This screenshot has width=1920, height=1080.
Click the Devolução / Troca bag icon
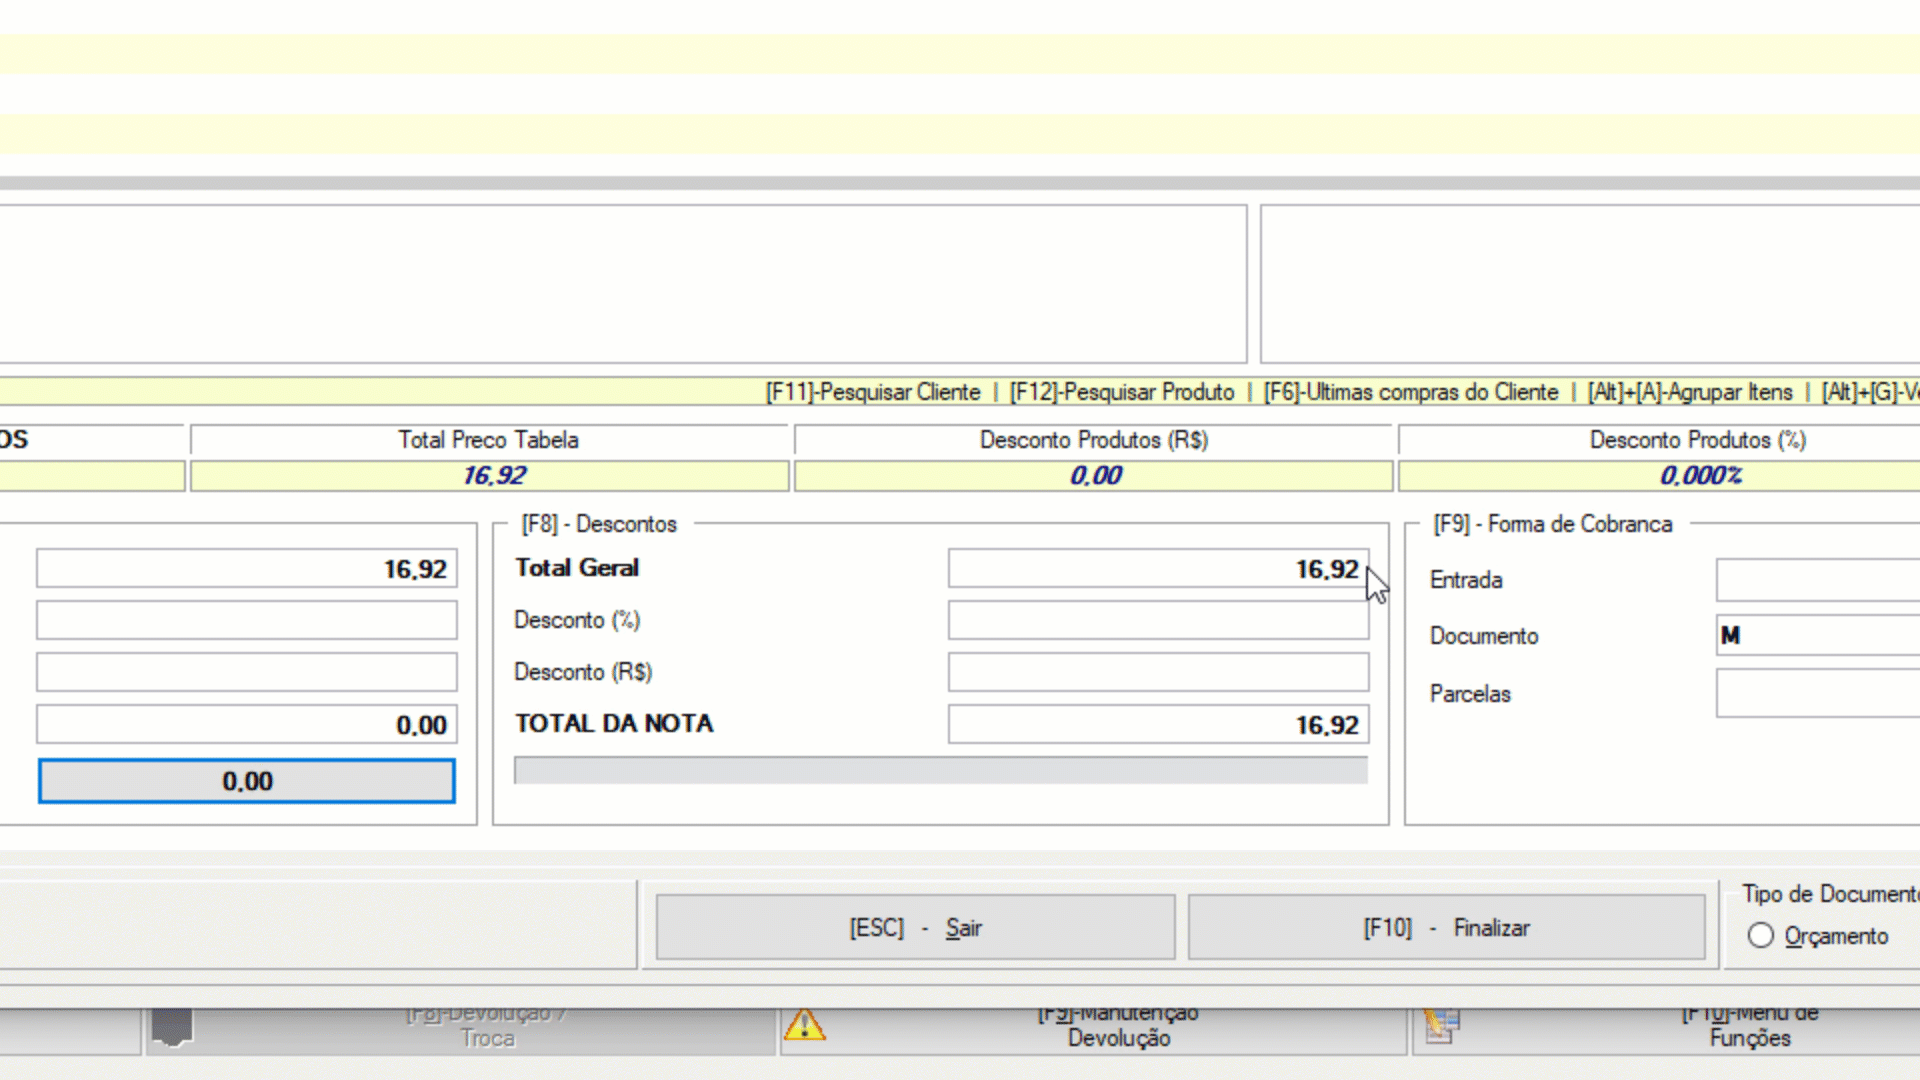coord(172,1026)
